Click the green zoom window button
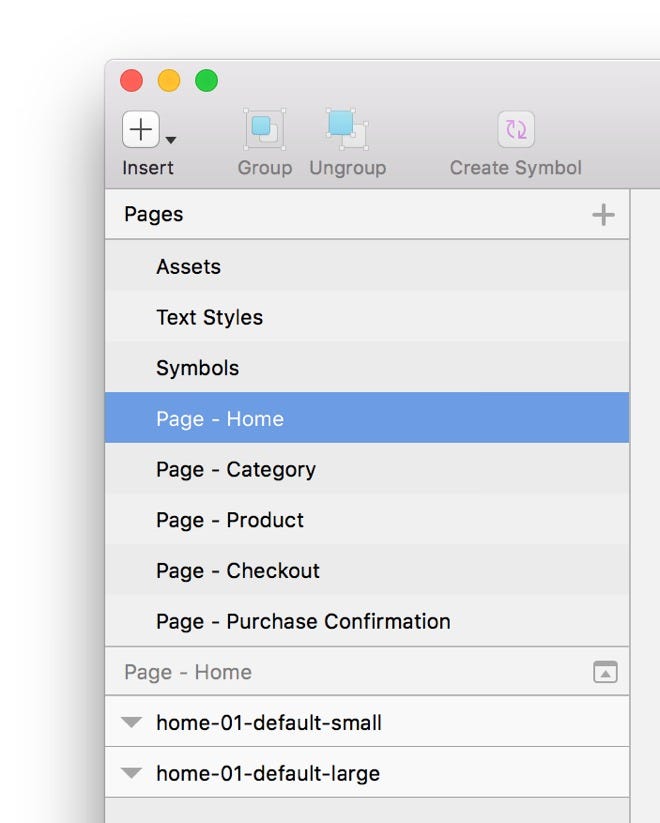This screenshot has width=660, height=823. [206, 81]
